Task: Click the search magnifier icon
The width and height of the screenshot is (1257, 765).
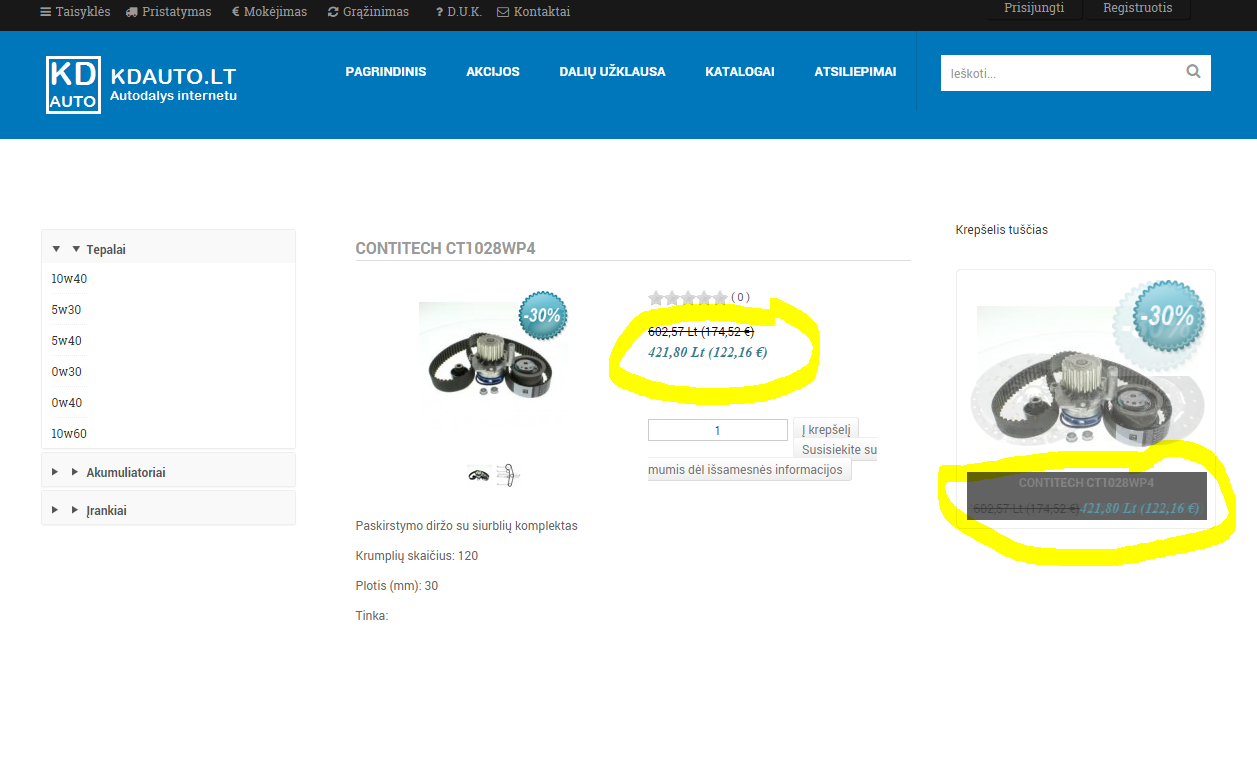Action: [1193, 72]
